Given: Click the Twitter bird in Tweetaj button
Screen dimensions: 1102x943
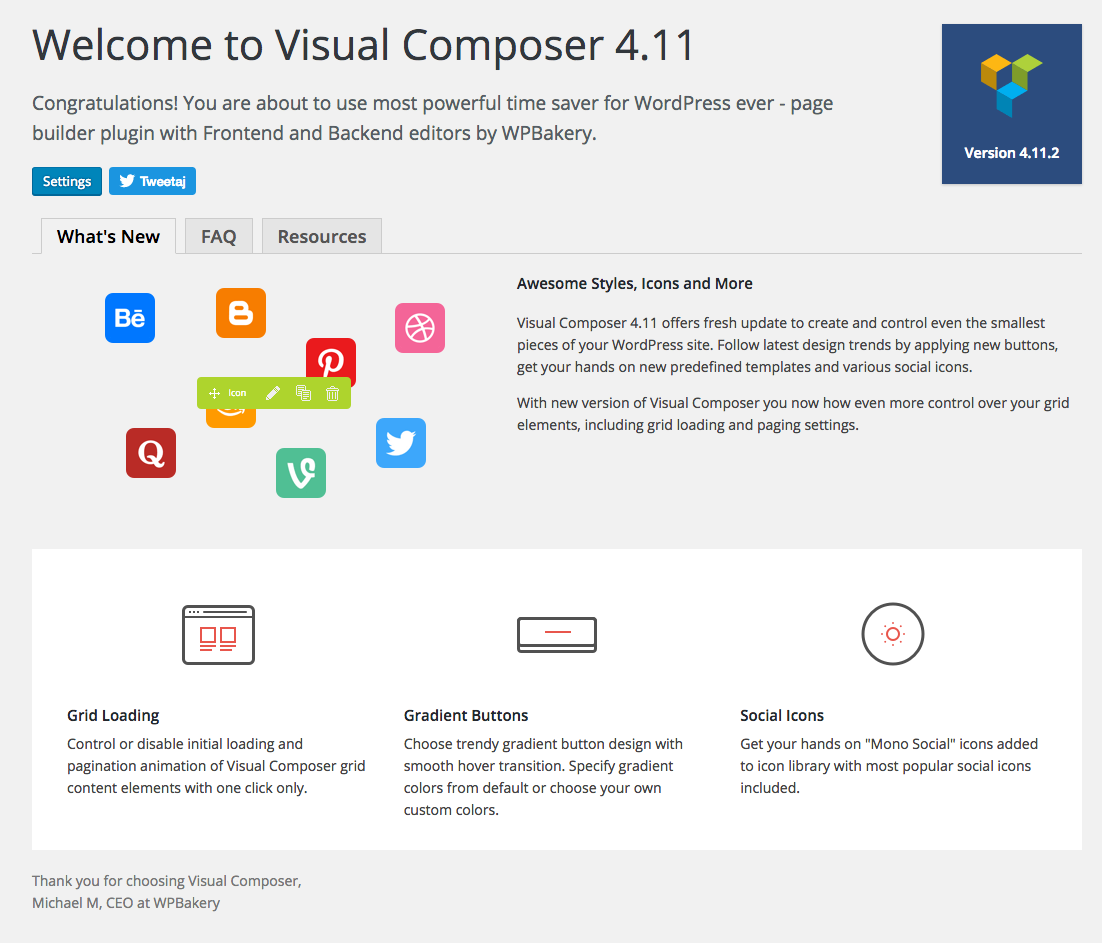Looking at the screenshot, I should (x=127, y=181).
